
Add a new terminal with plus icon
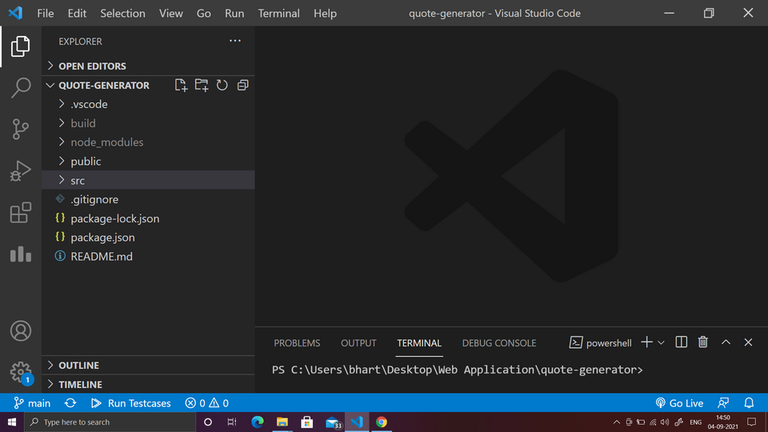647,342
